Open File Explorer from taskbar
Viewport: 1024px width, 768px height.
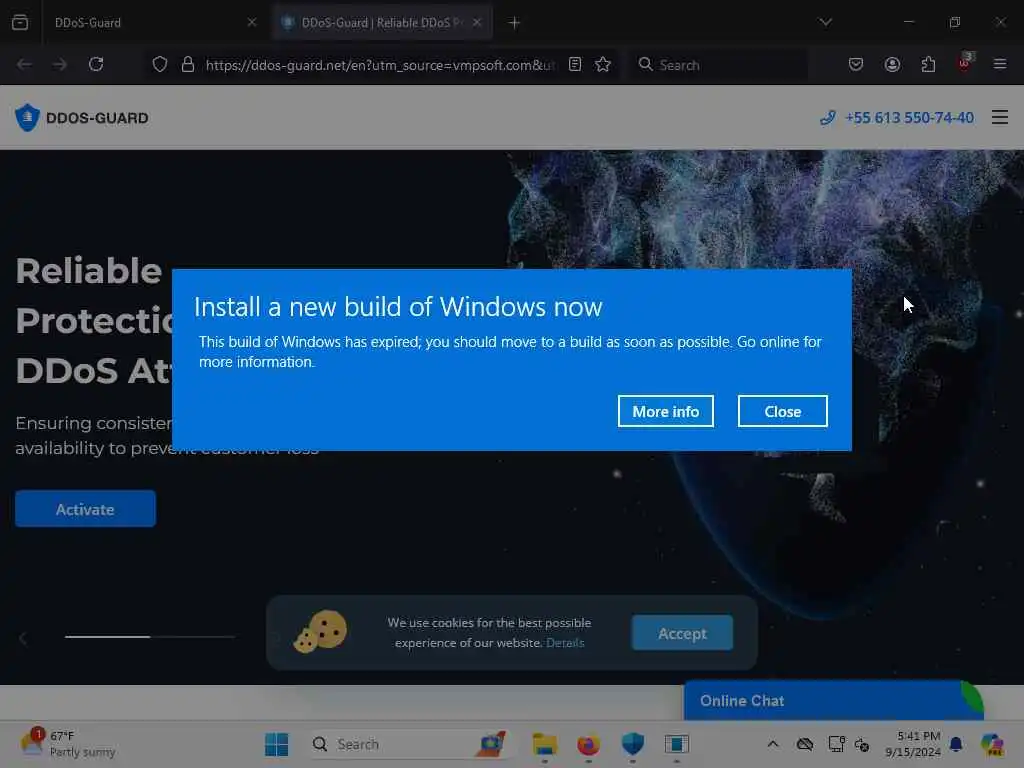[544, 744]
